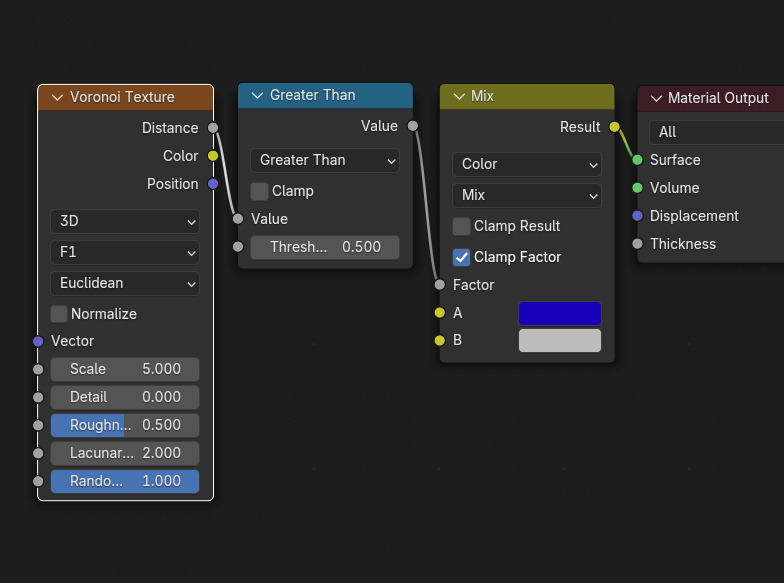Open the Color data type dropdown
784x583 pixels.
tap(526, 164)
